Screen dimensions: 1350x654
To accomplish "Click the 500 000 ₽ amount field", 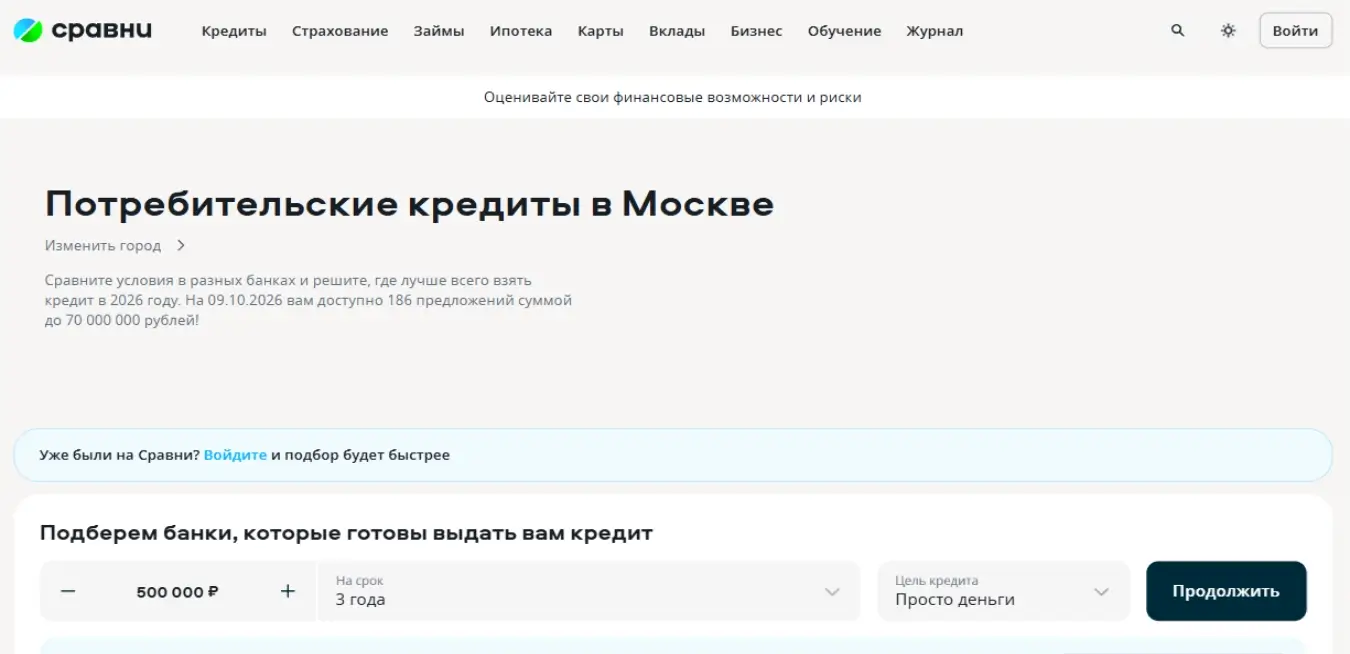I will 178,591.
